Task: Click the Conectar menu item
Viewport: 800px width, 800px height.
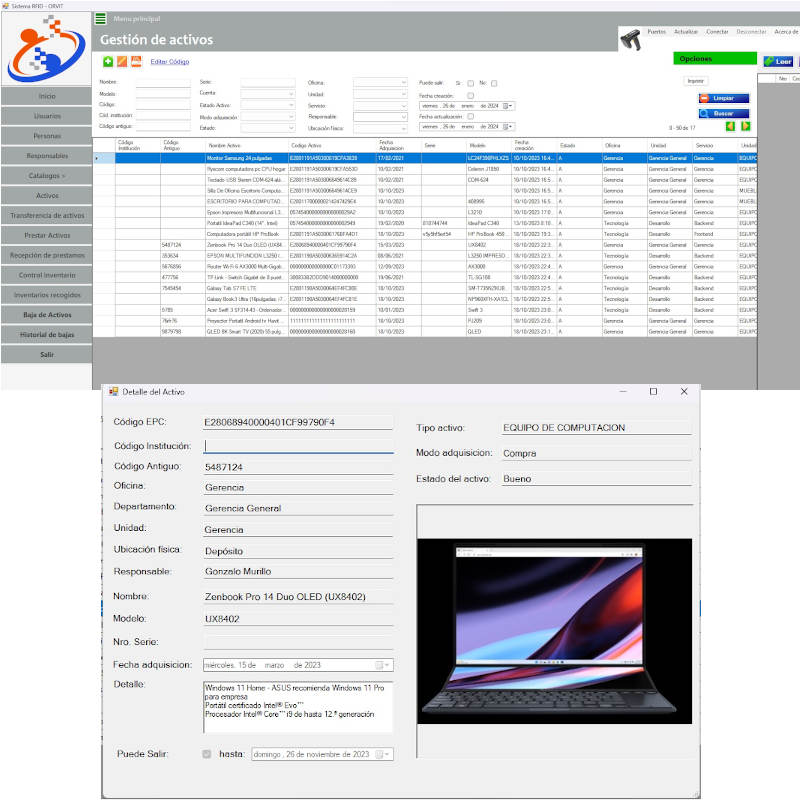Action: tap(717, 32)
